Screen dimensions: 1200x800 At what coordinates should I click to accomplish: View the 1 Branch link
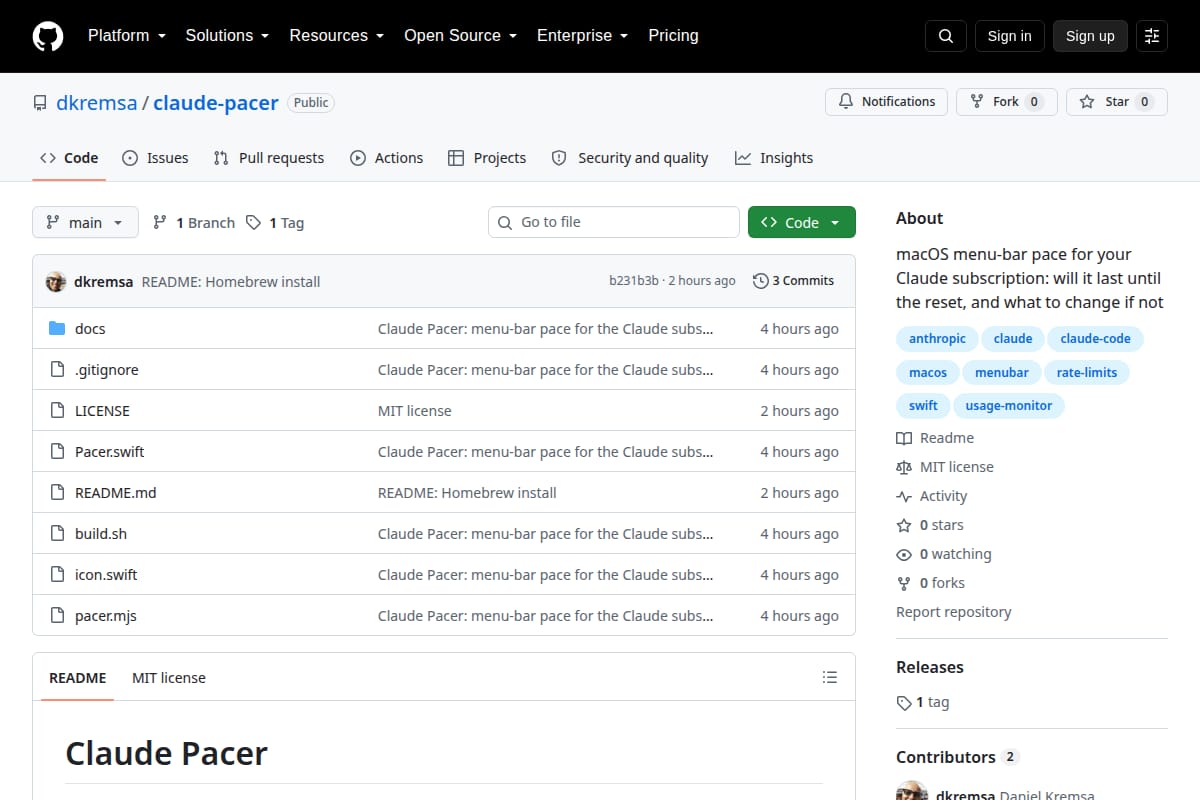[x=194, y=223]
